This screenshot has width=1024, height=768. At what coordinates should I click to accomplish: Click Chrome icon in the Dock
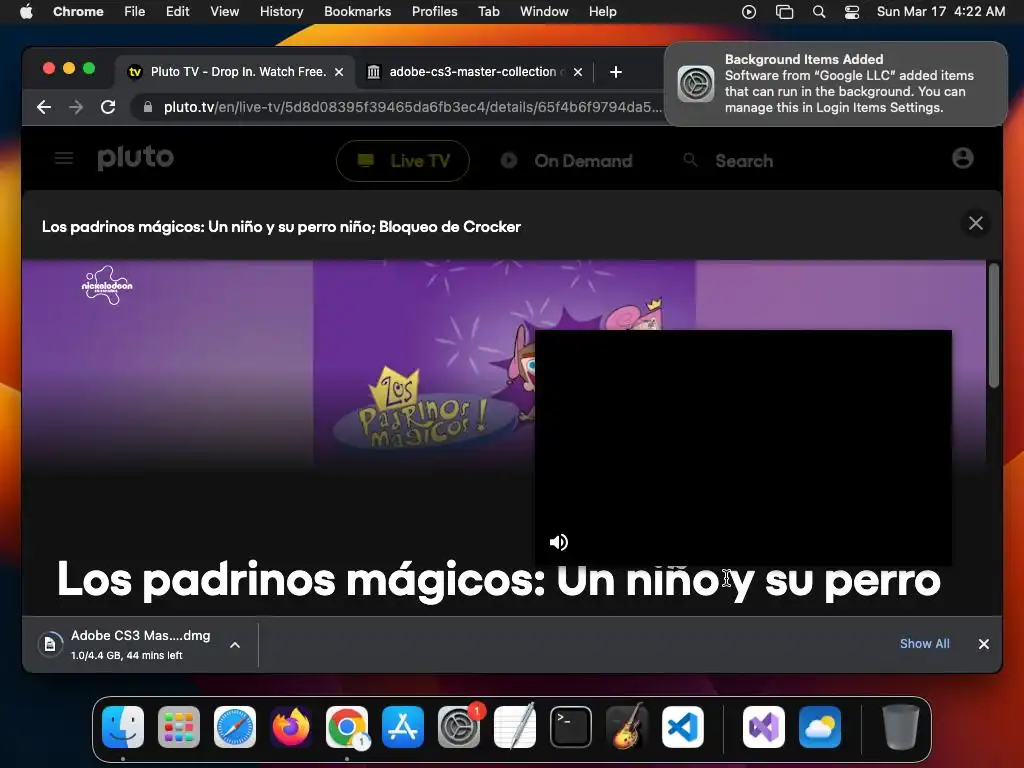click(347, 727)
